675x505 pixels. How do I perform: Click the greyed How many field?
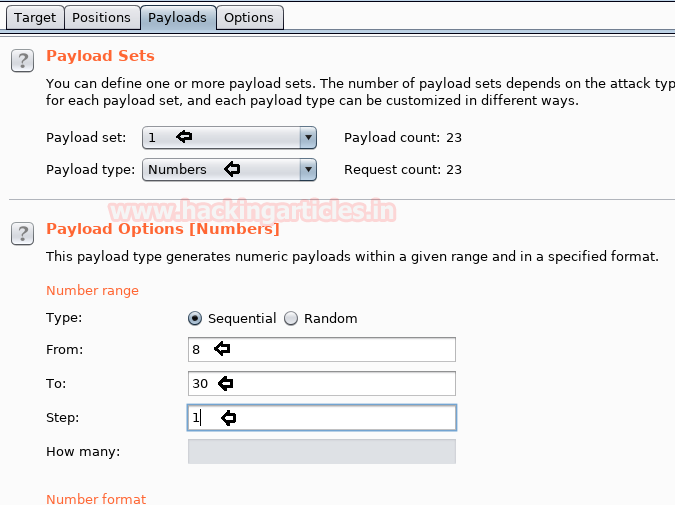pyautogui.click(x=321, y=451)
